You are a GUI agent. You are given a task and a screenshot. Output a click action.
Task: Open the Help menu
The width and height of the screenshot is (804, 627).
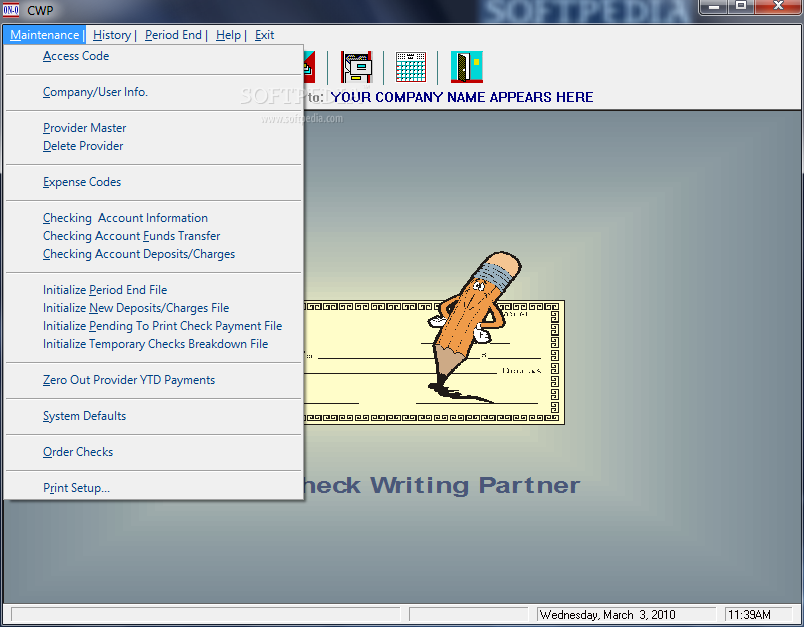tap(228, 35)
